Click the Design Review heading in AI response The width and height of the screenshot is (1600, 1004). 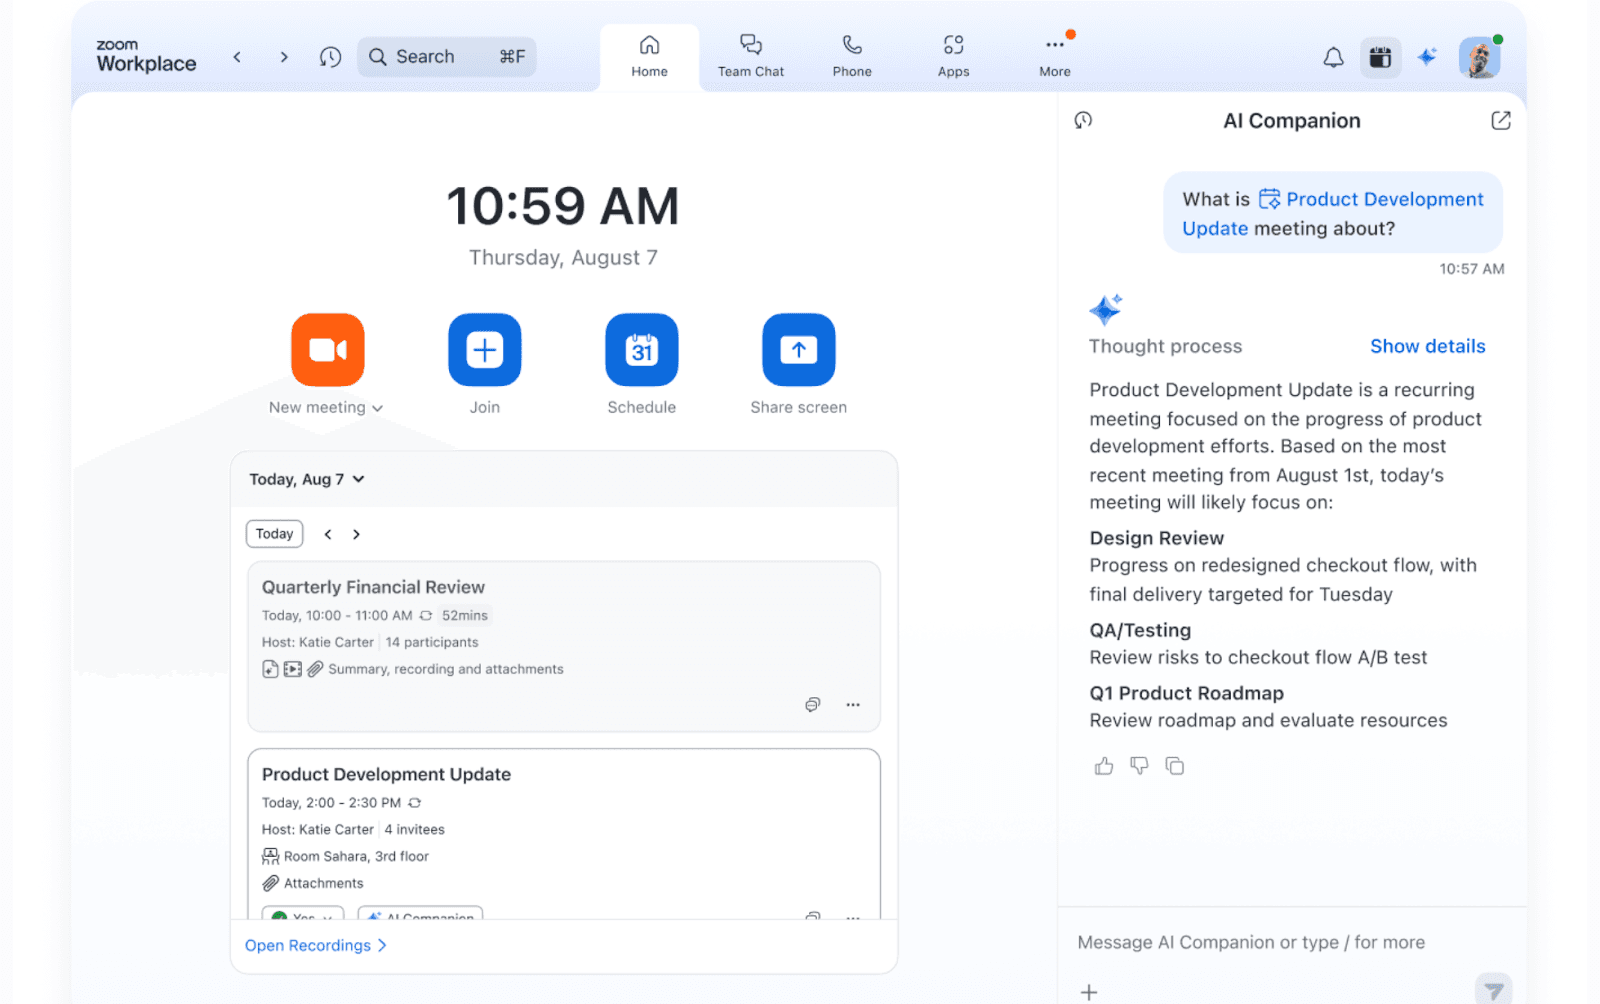pos(1156,538)
